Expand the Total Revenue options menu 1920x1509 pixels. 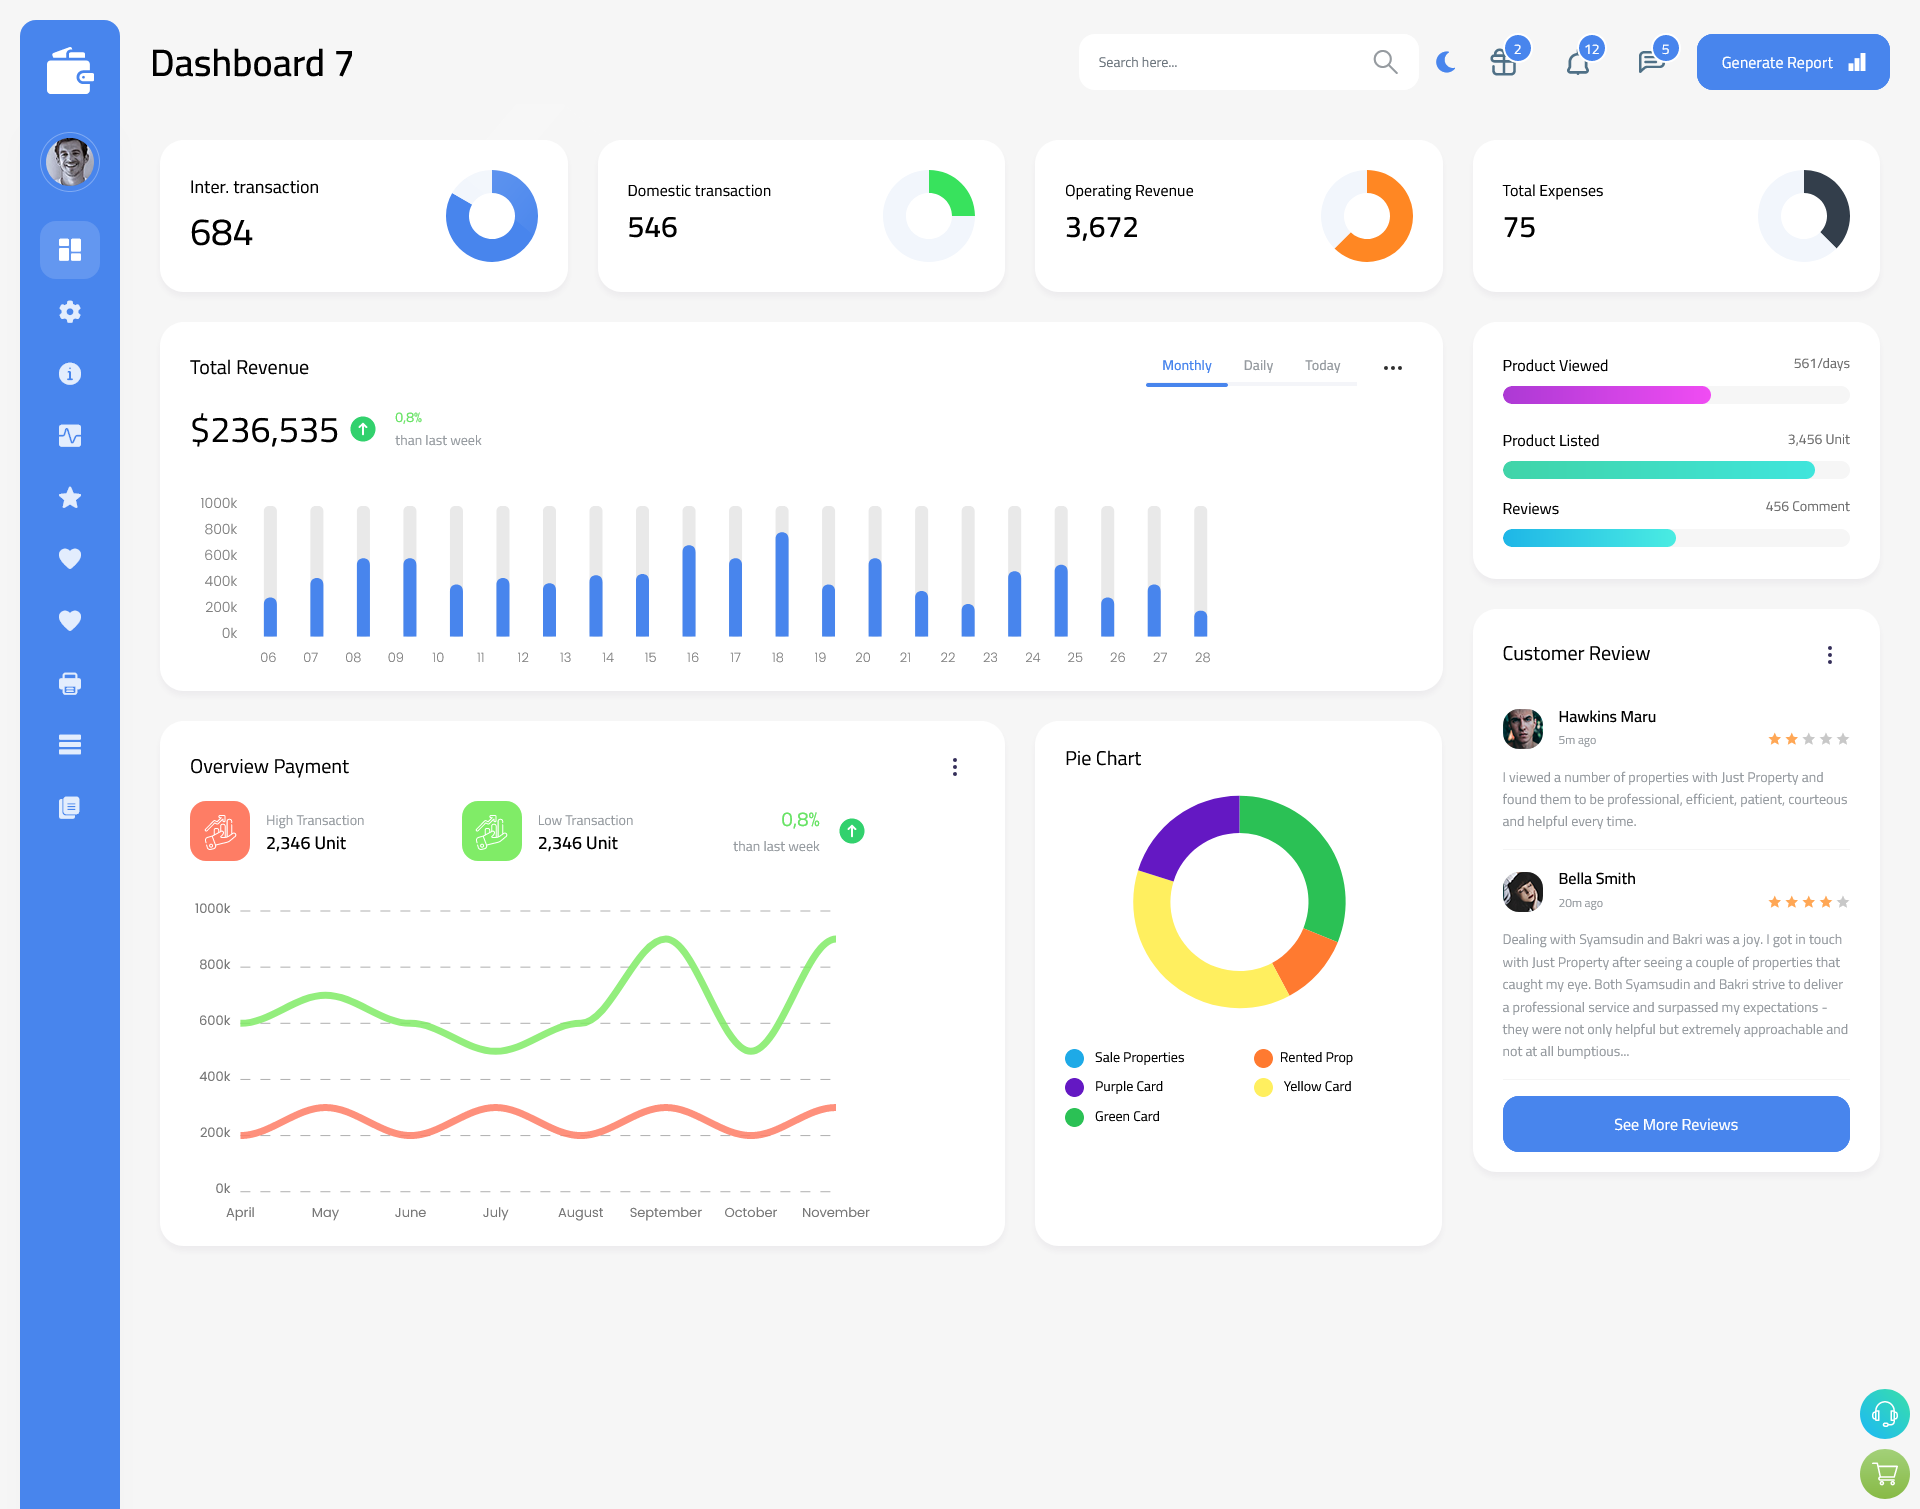pyautogui.click(x=1393, y=366)
